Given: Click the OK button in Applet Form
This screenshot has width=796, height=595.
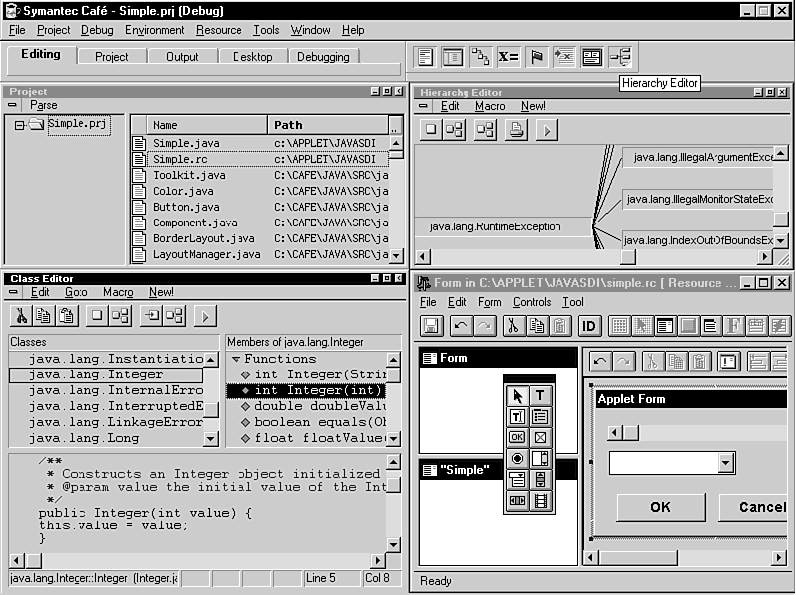Looking at the screenshot, I should 660,507.
